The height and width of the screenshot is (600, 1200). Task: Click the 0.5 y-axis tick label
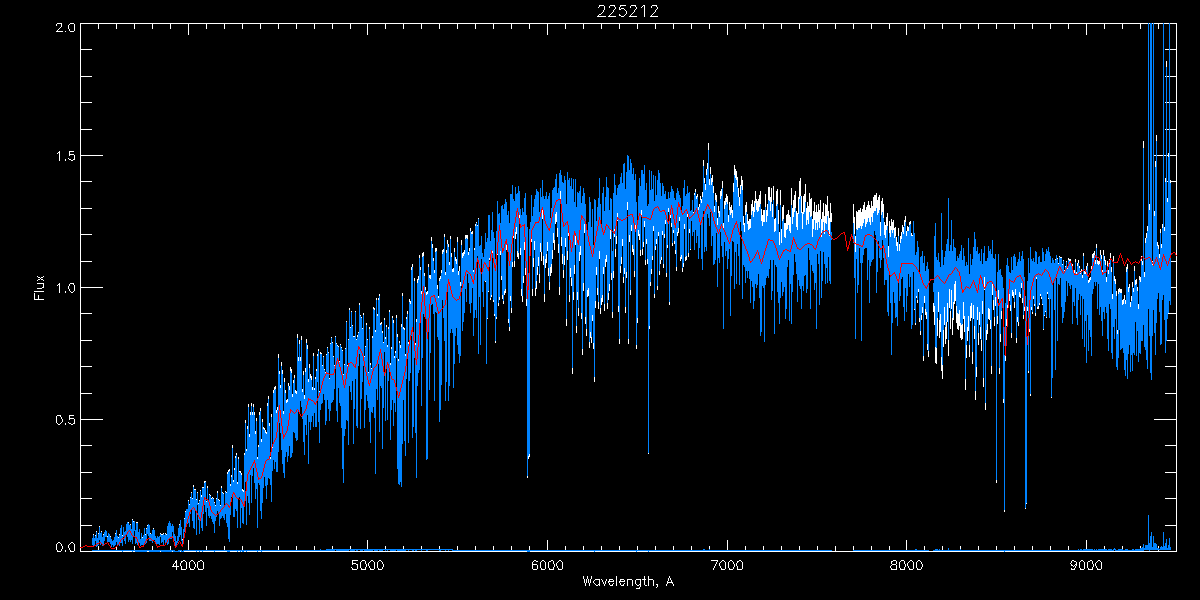(x=66, y=419)
